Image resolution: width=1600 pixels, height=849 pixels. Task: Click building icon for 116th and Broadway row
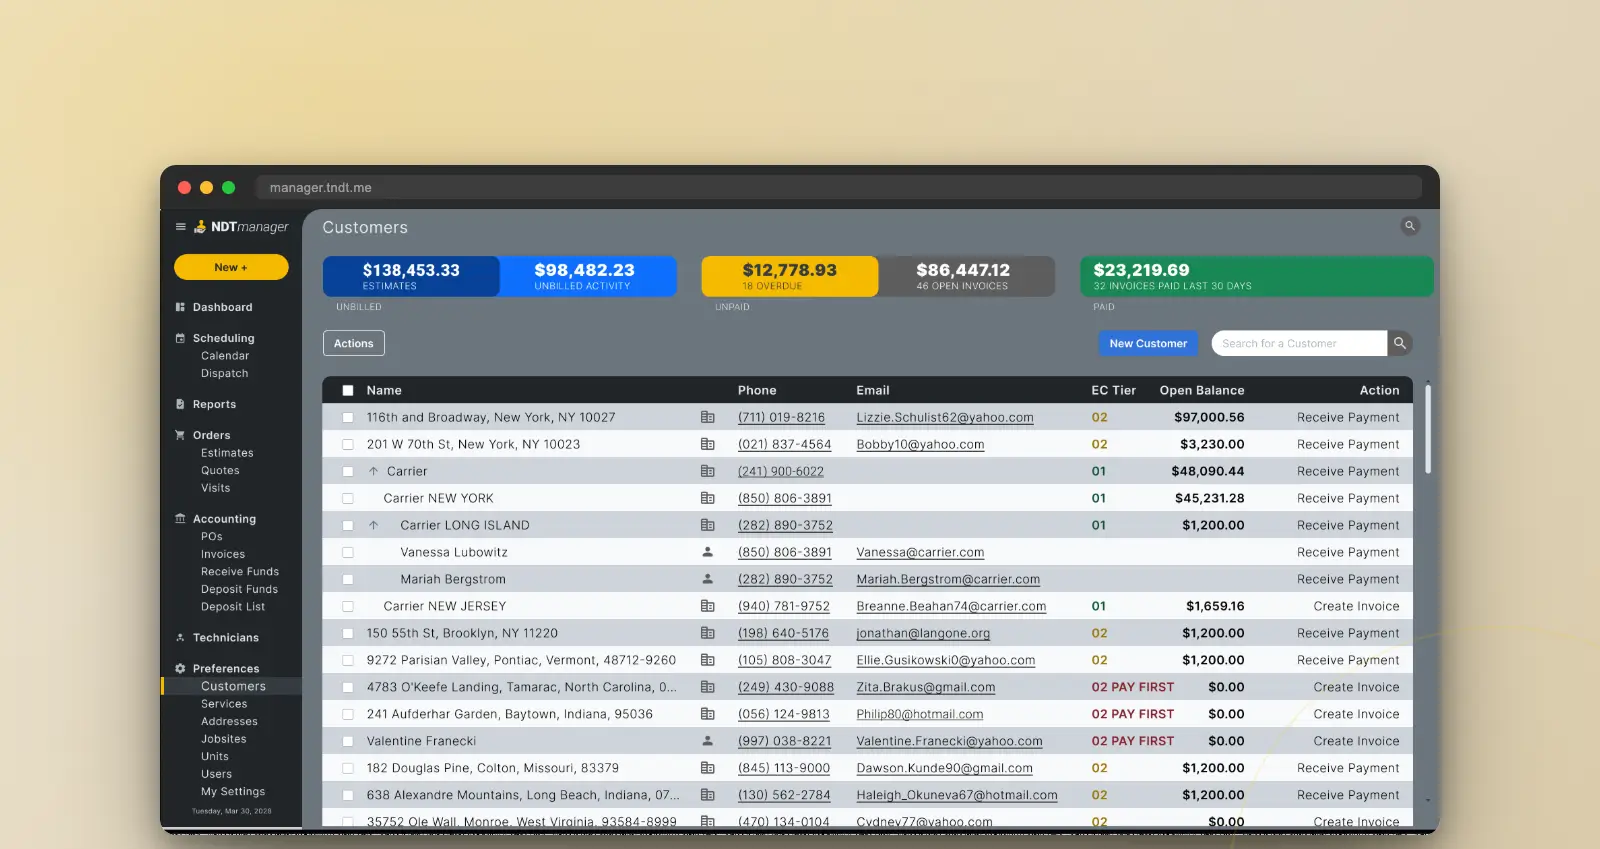click(708, 417)
